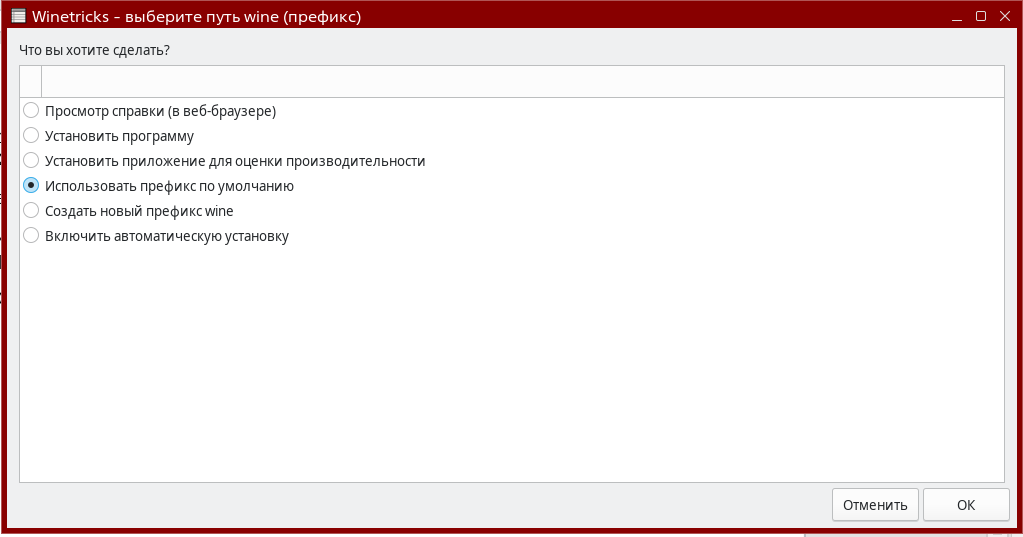The height and width of the screenshot is (537, 1023).
Task: Click the OK button
Action: click(966, 504)
